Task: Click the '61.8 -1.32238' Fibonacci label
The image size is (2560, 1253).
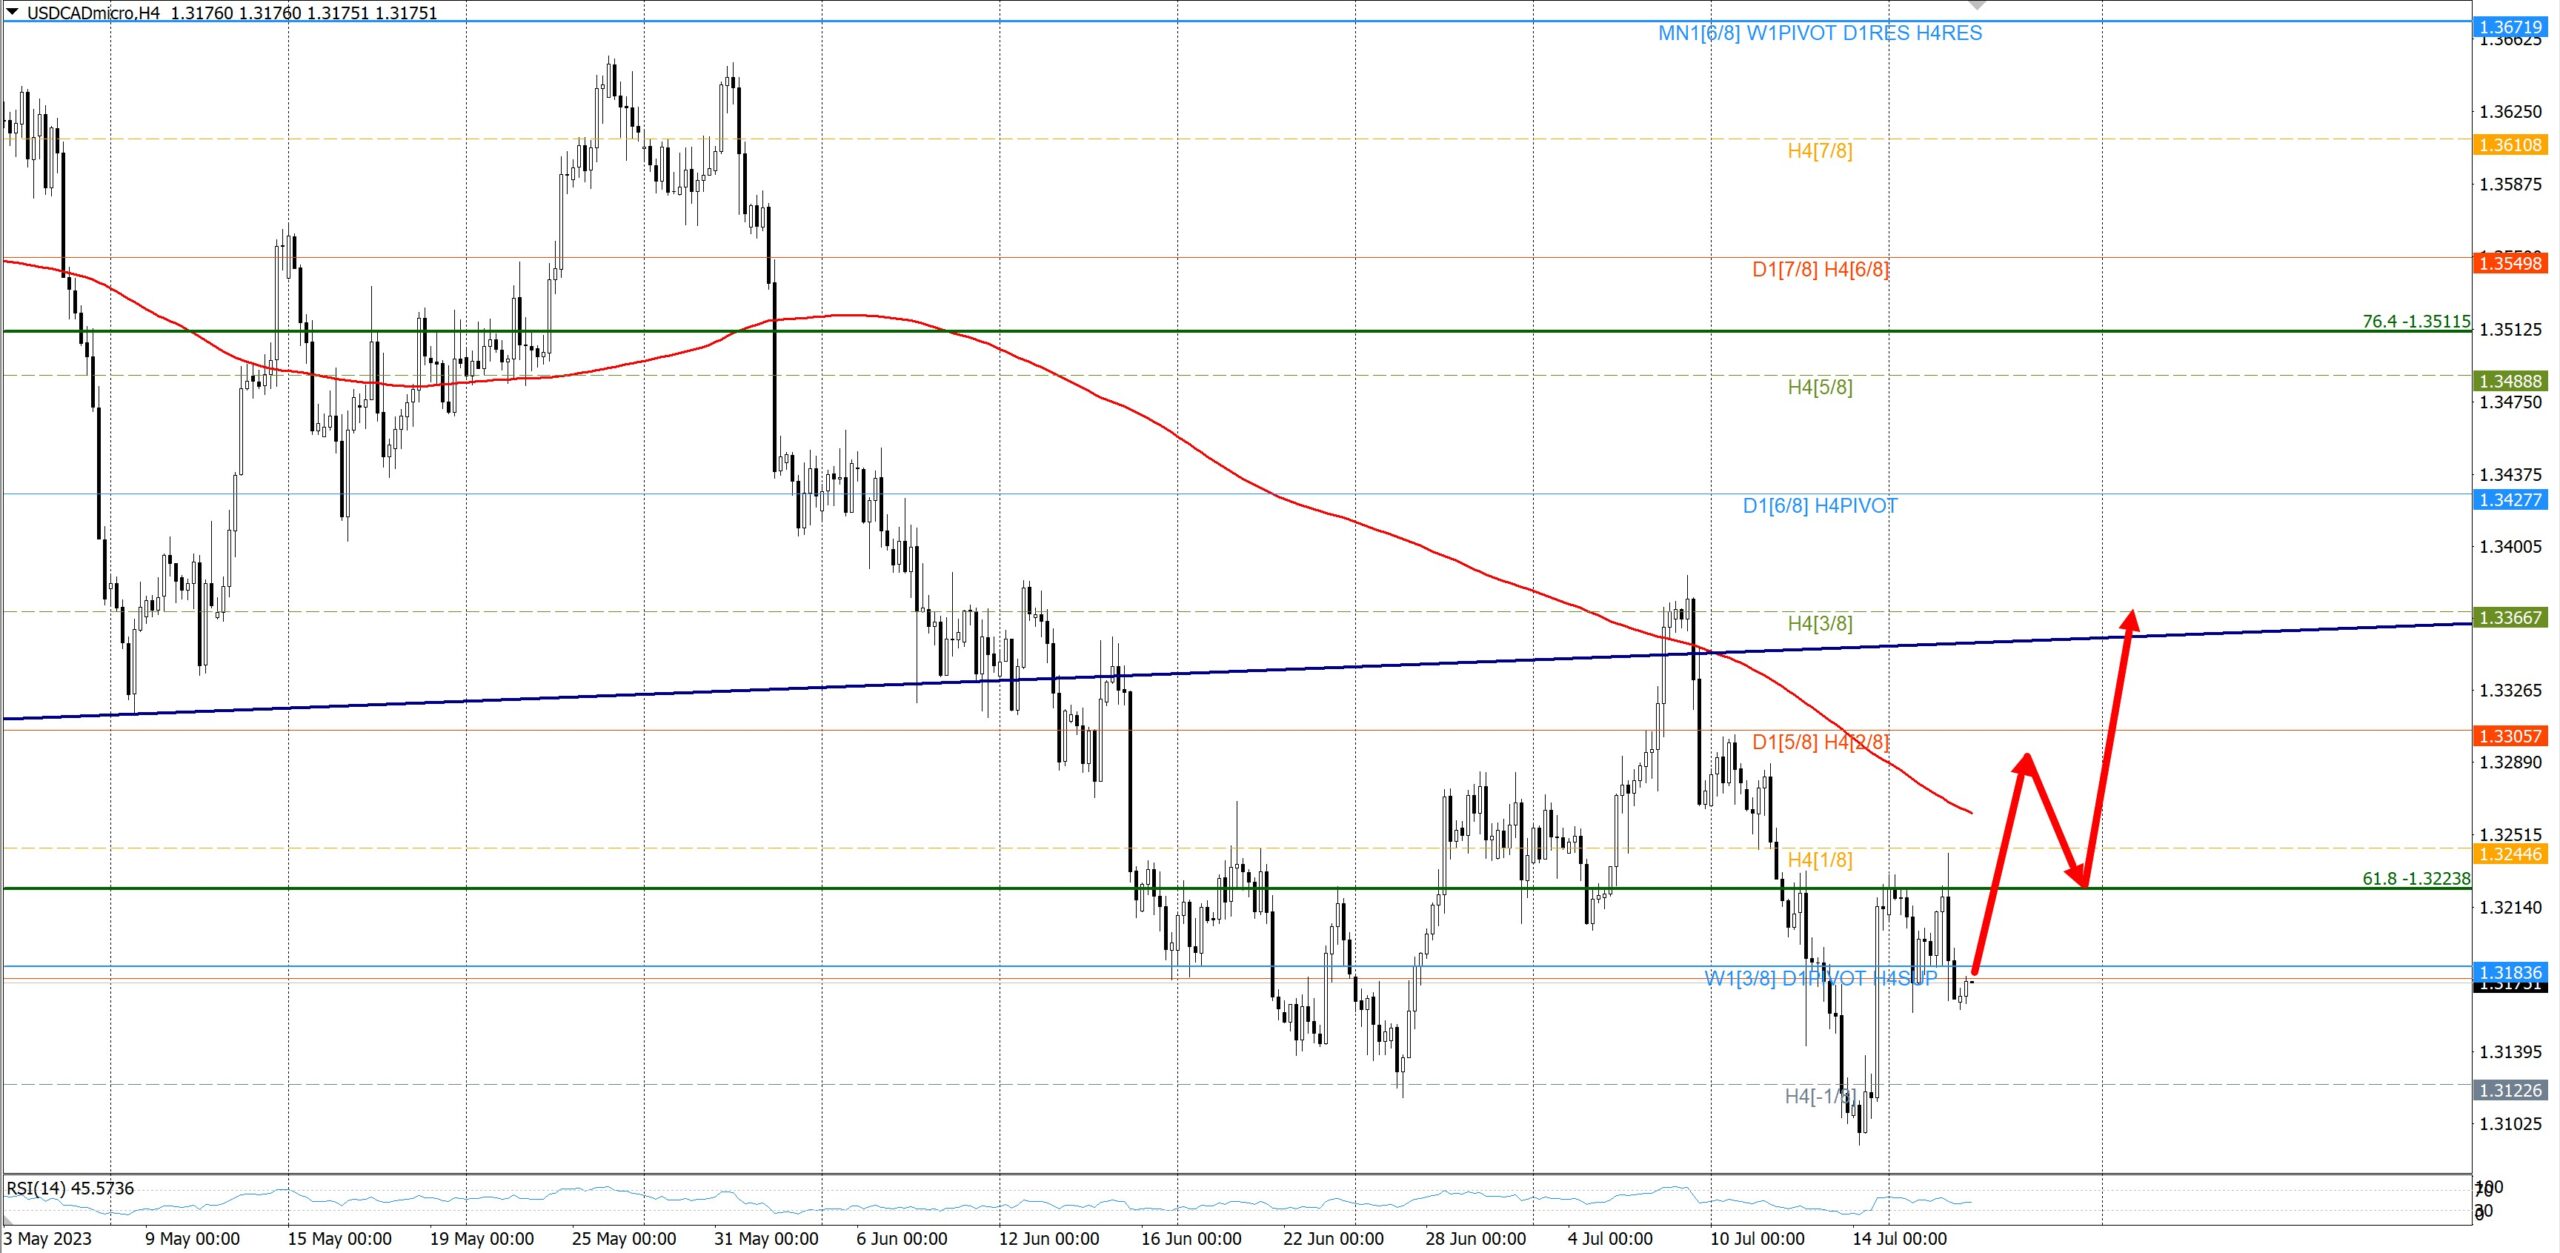Action: pyautogui.click(x=2415, y=879)
